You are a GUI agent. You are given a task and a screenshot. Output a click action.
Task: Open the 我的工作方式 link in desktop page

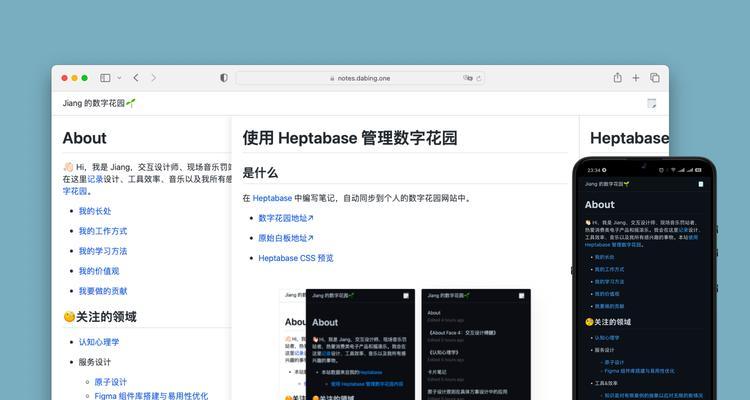103,231
